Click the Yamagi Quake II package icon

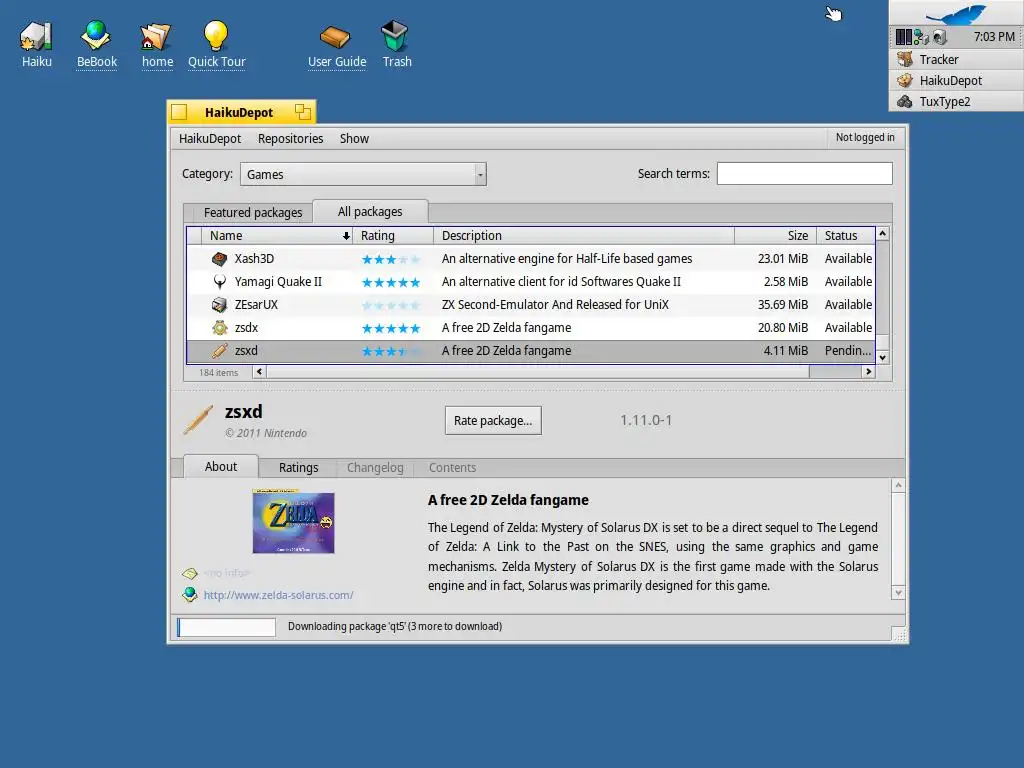[220, 282]
